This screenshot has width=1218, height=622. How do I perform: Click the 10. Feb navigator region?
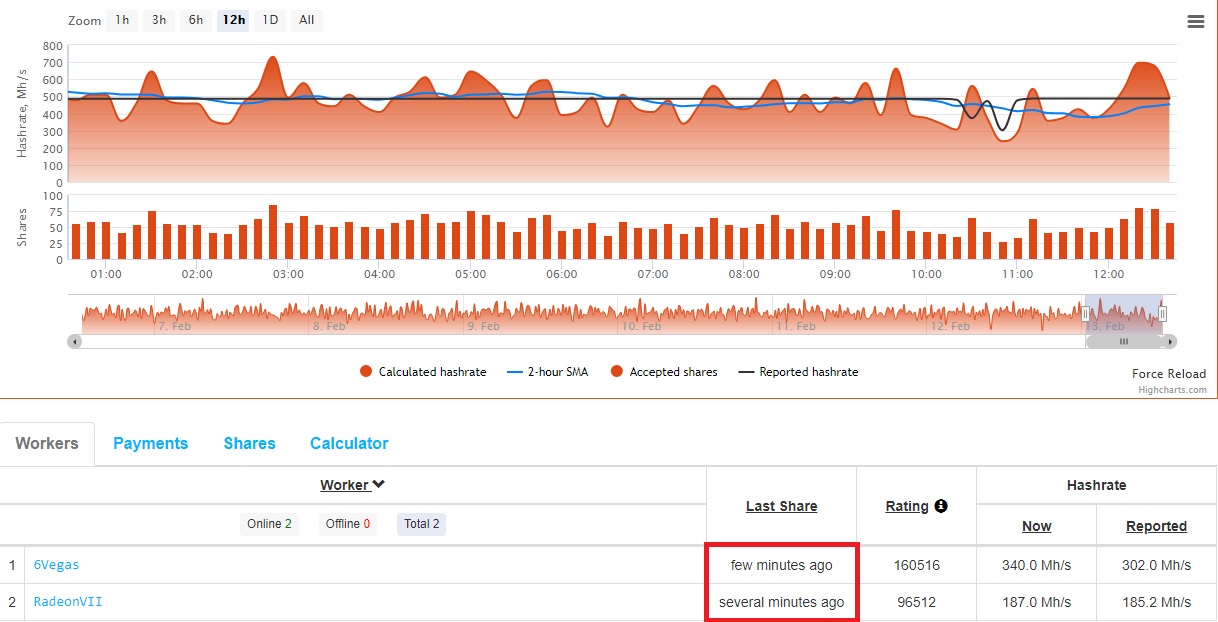[x=640, y=326]
